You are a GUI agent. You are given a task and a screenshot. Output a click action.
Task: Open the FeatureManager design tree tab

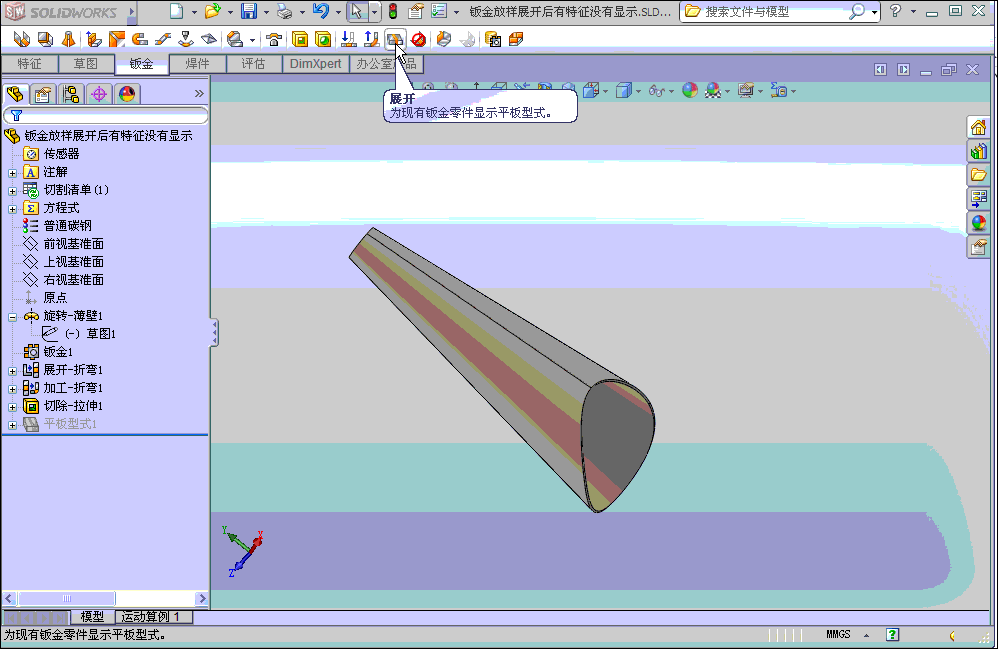[15, 94]
